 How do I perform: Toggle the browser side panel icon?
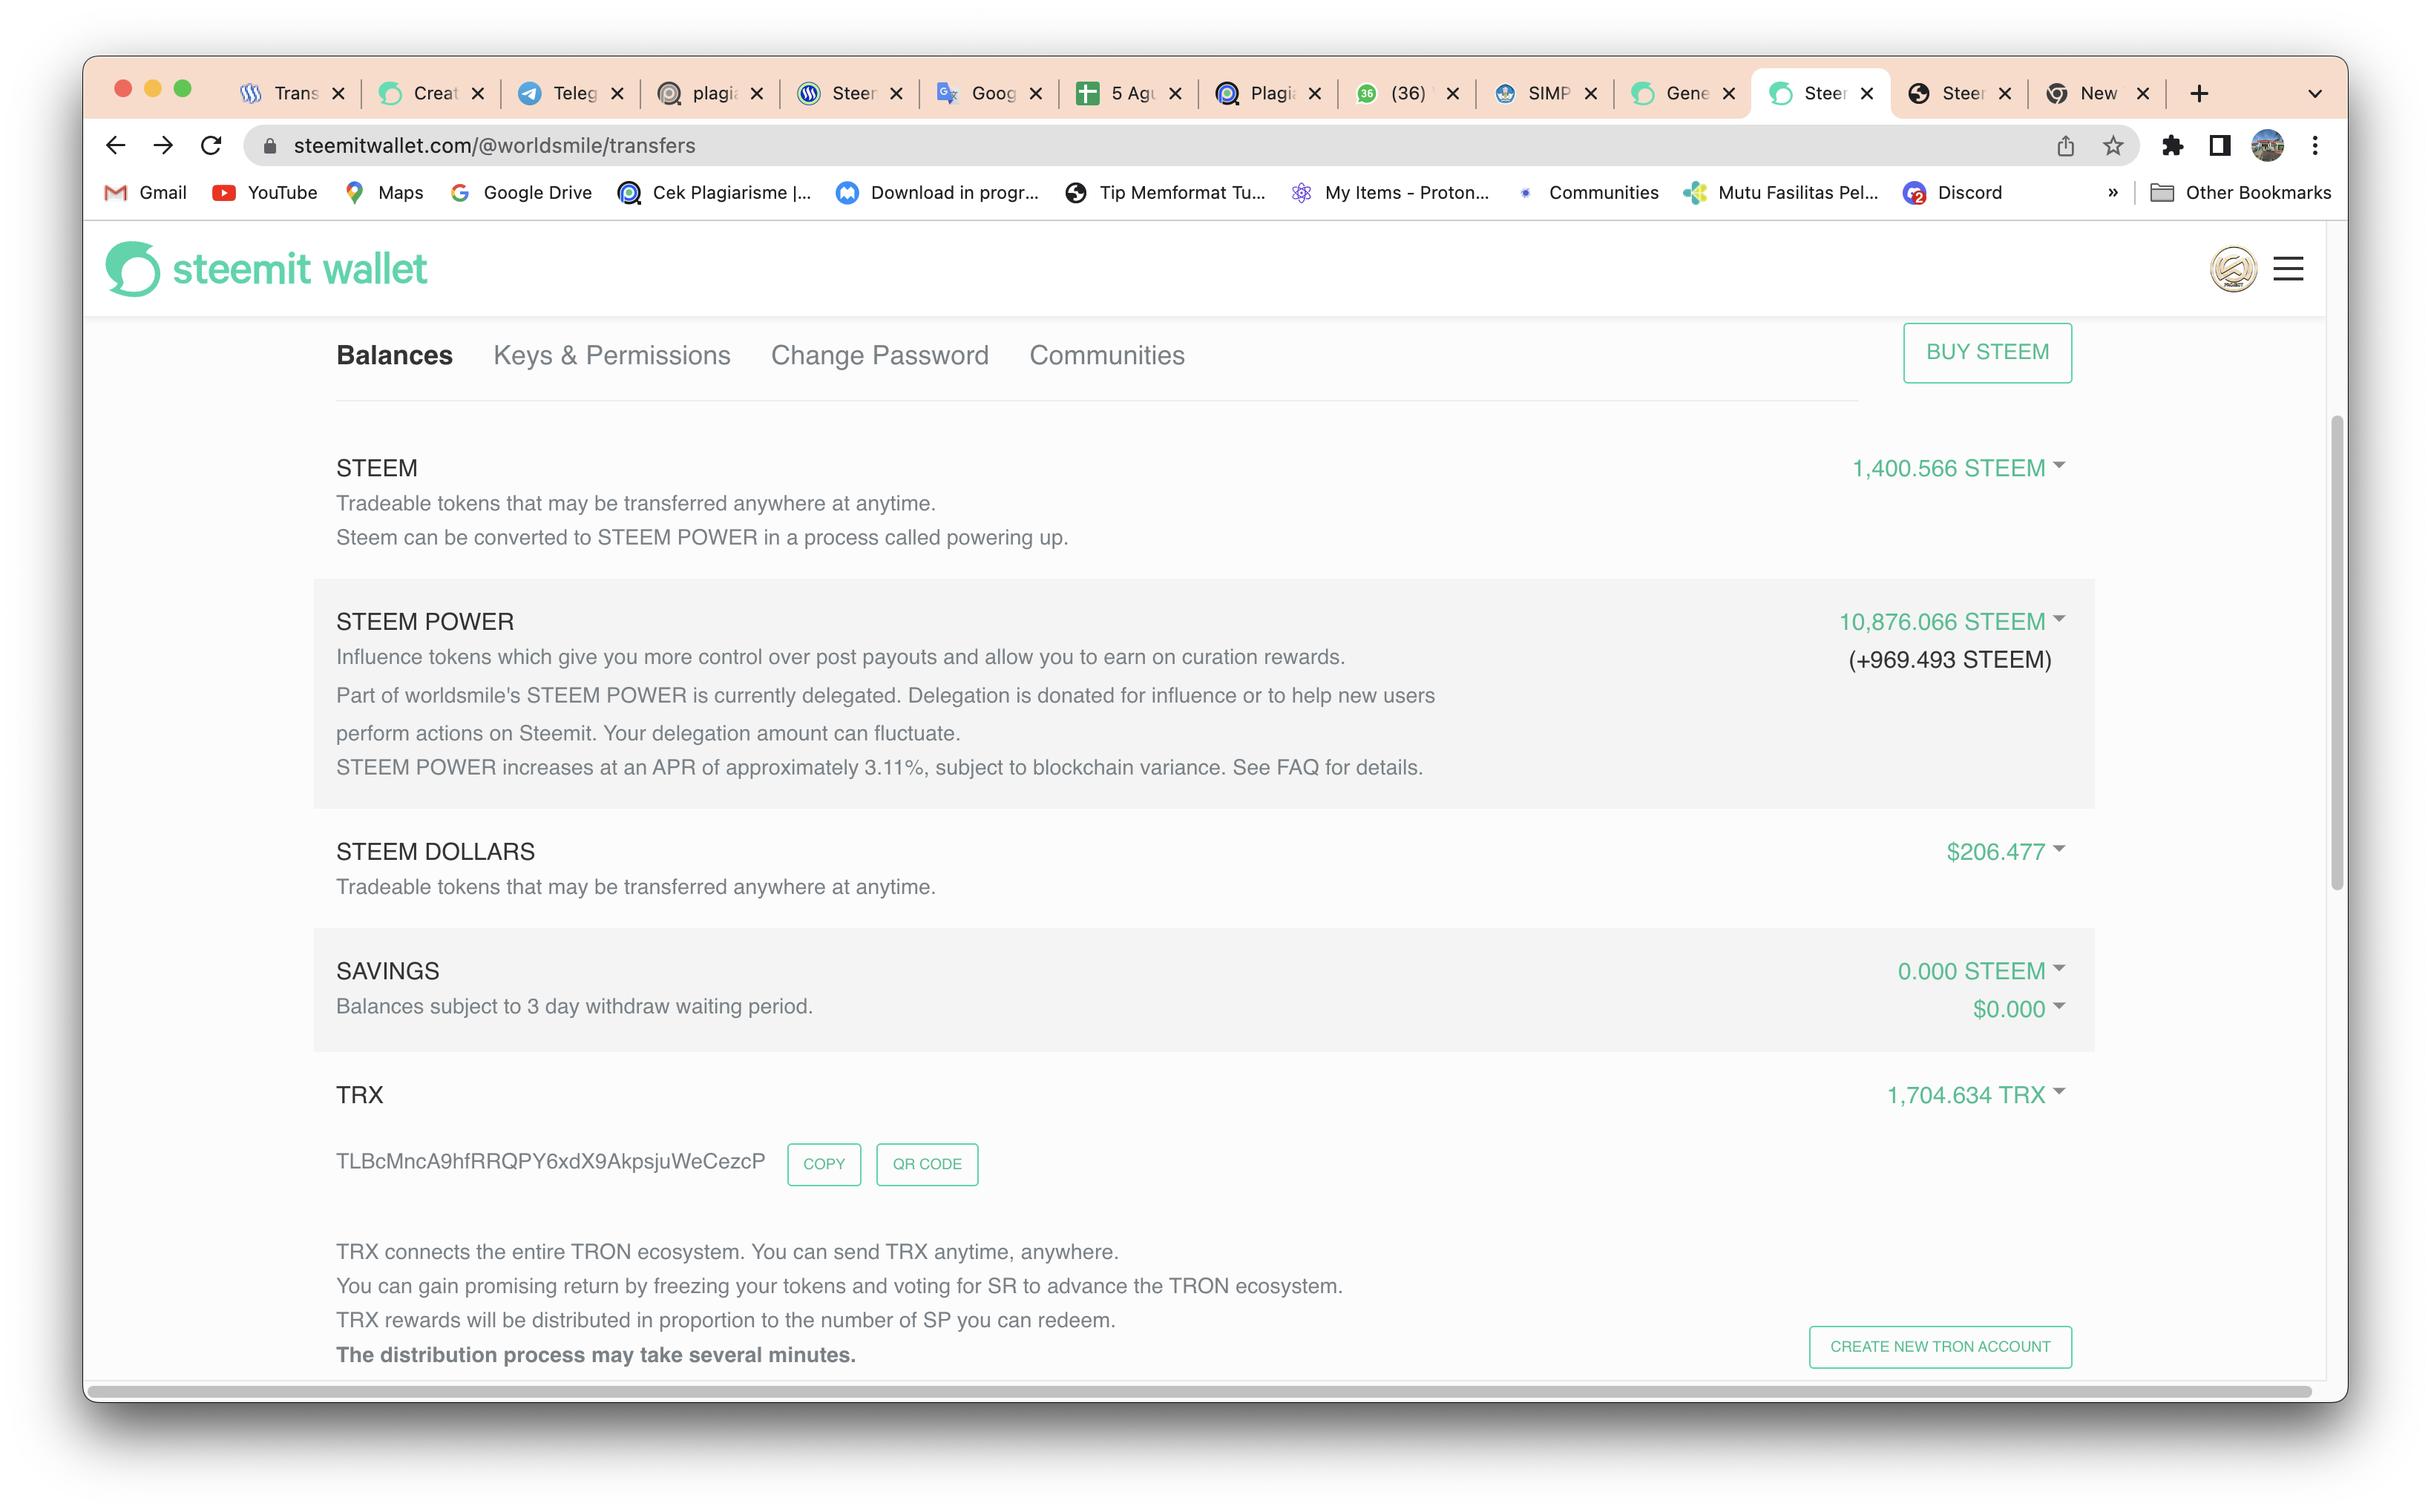pyautogui.click(x=2220, y=146)
